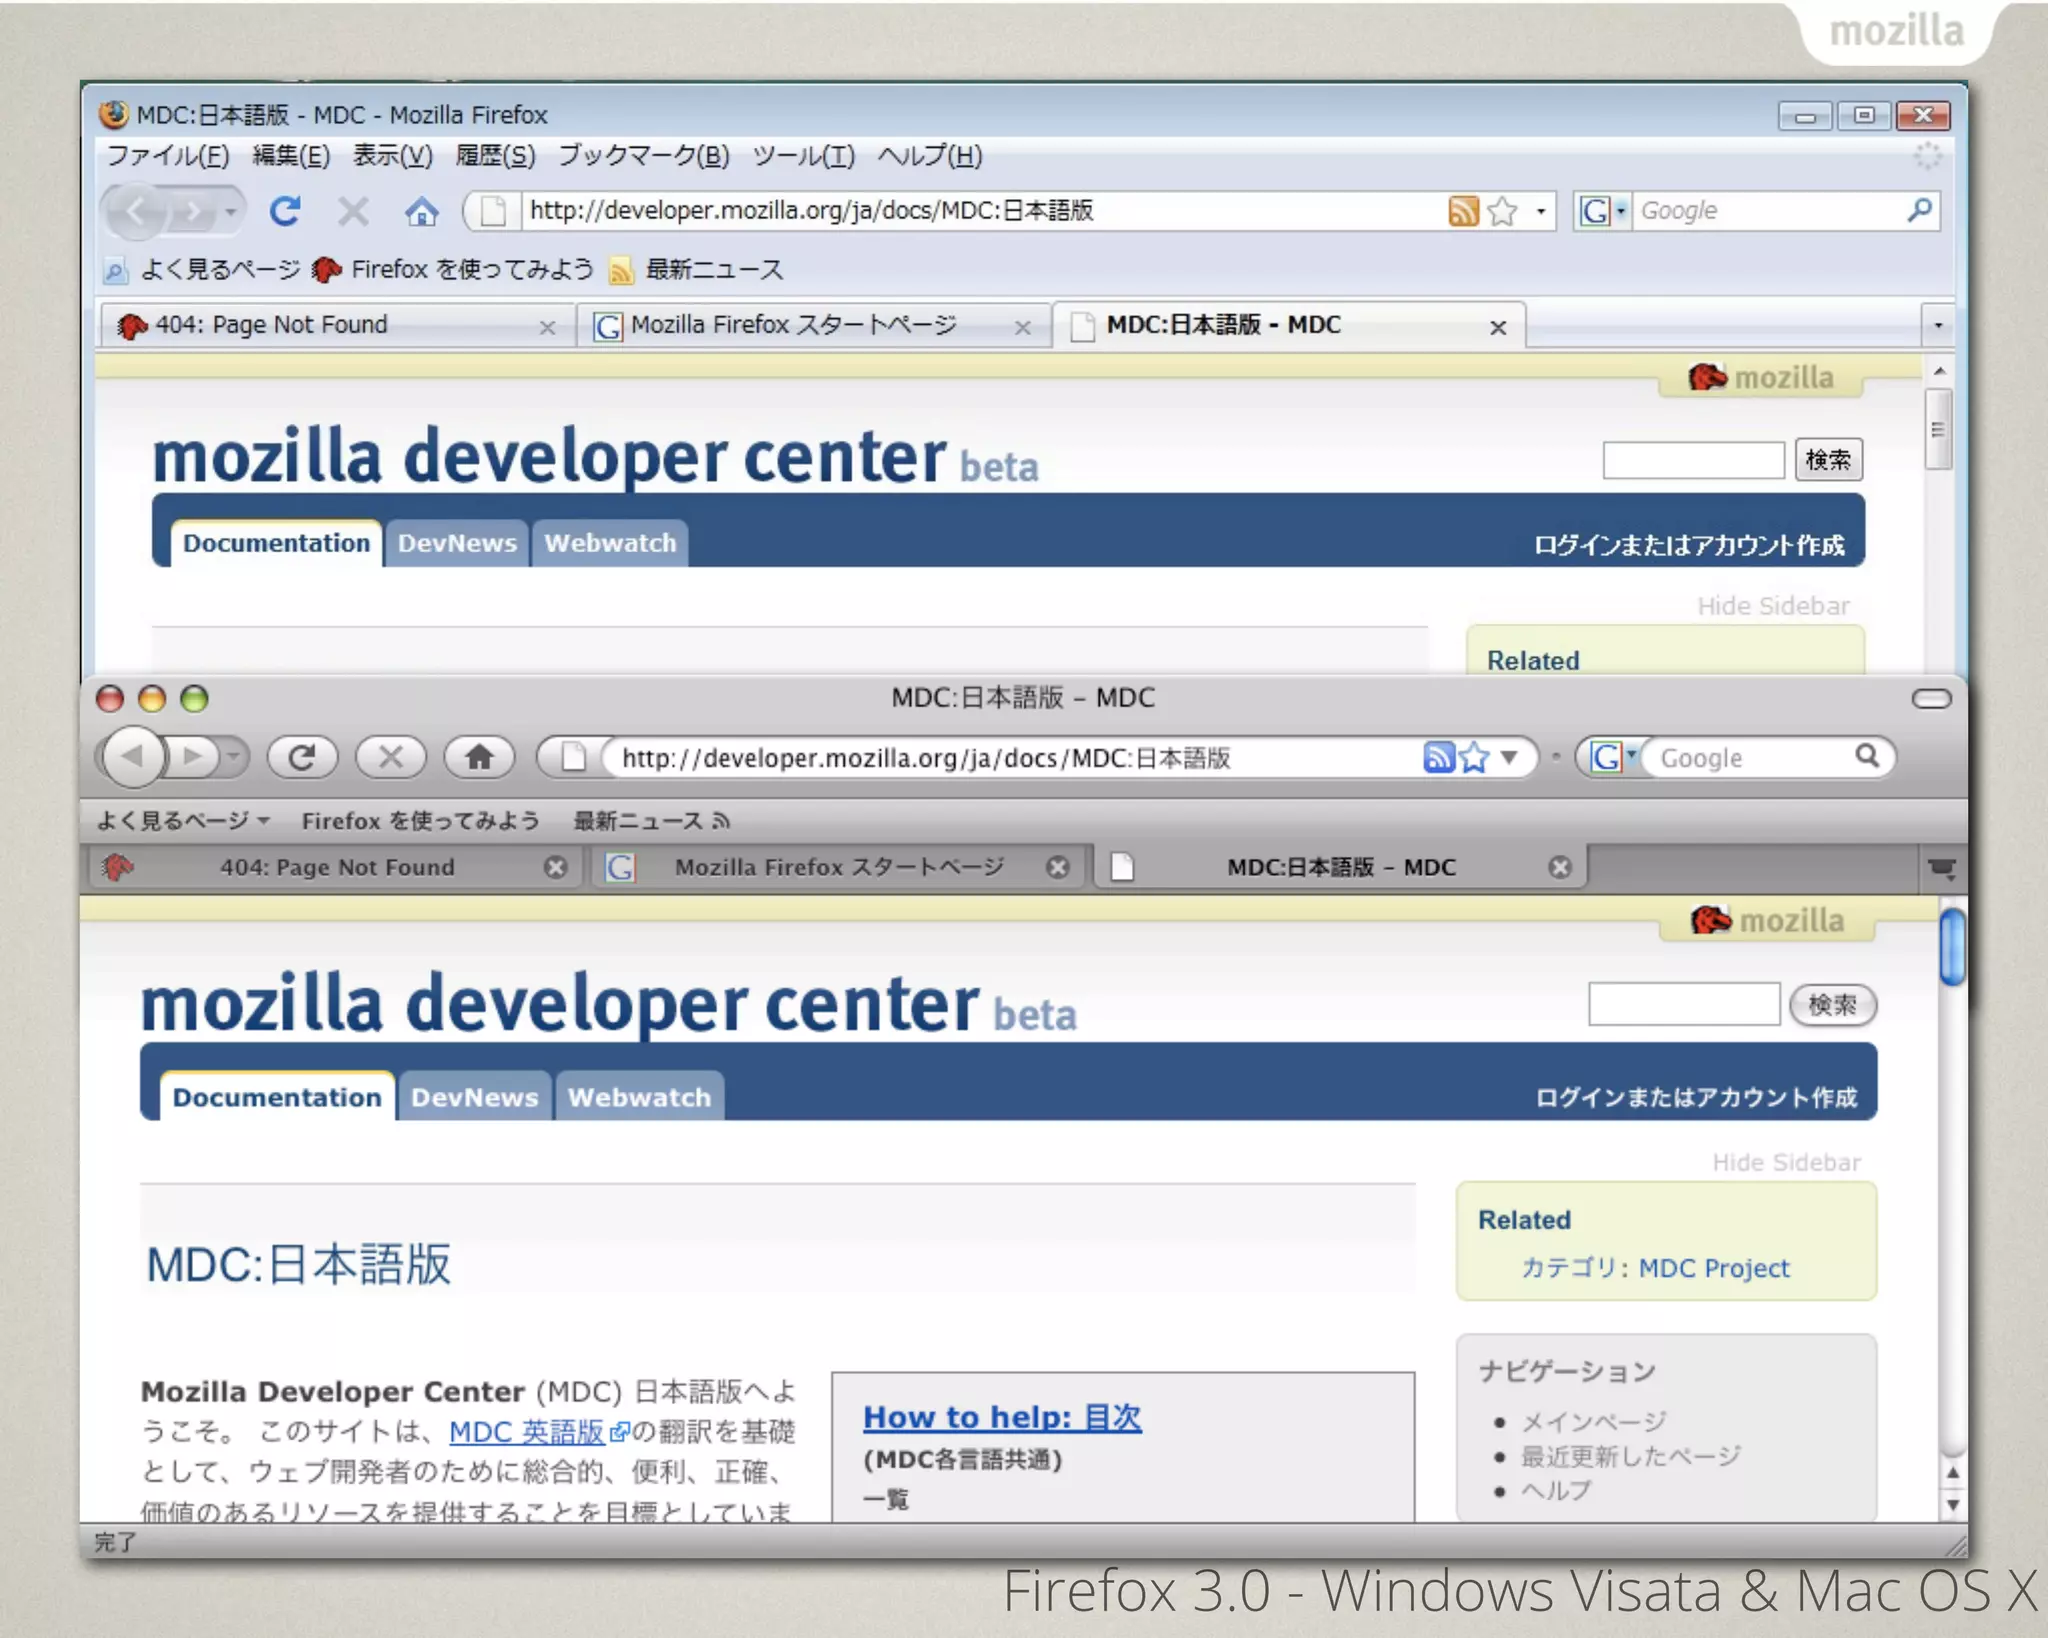This screenshot has height=1638, width=2048.
Task: Close the MDC:日本語版 tab in Mac Firefox
Action: click(1560, 867)
